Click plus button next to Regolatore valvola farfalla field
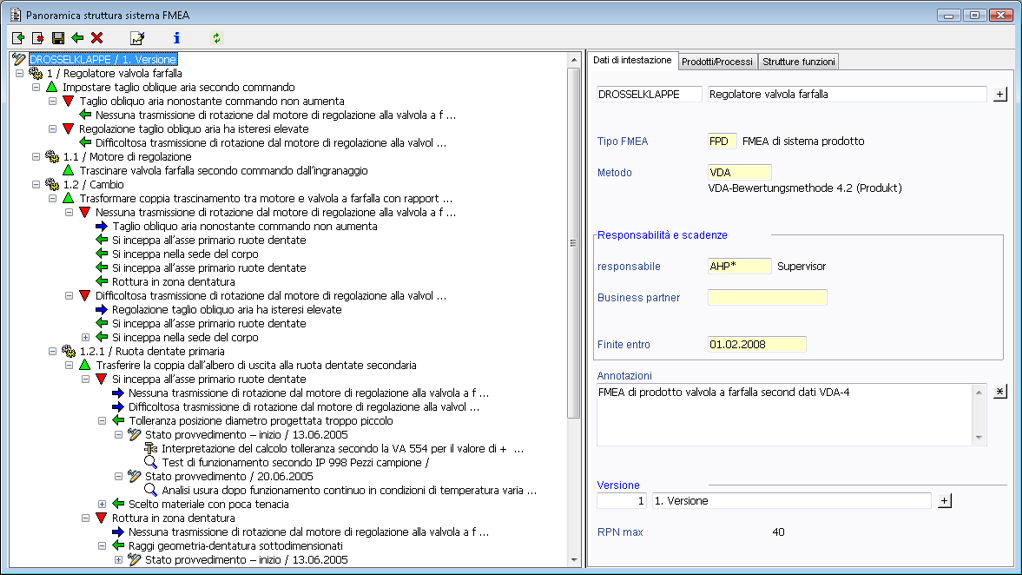 click(1000, 95)
